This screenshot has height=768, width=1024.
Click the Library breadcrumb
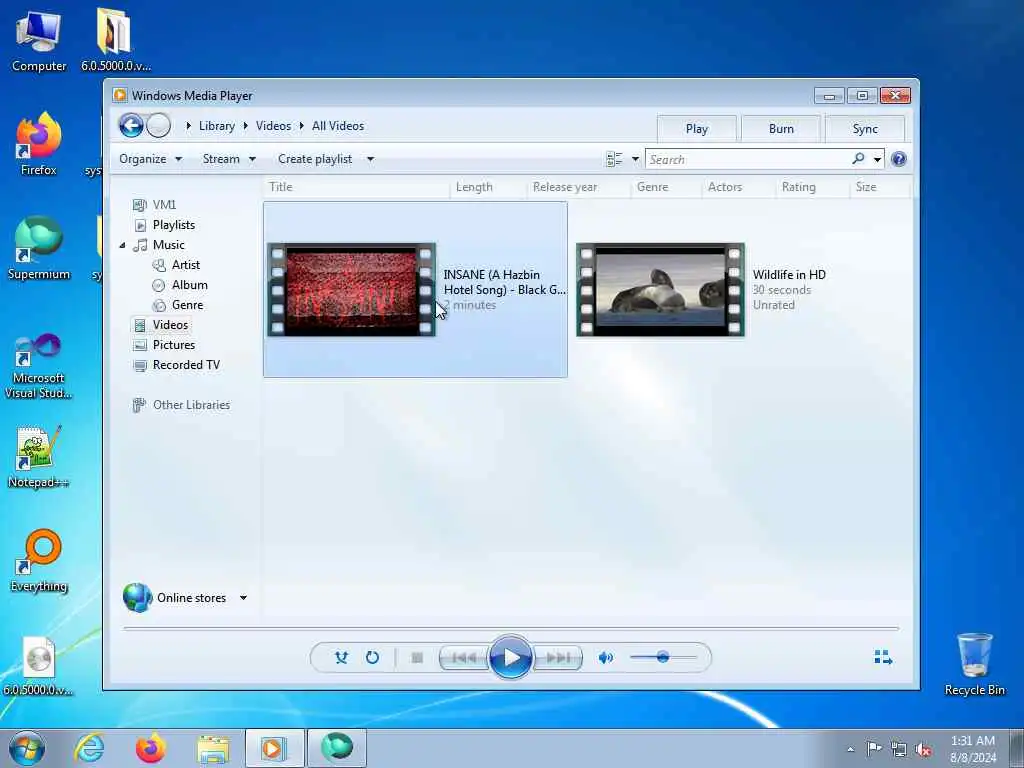(217, 125)
